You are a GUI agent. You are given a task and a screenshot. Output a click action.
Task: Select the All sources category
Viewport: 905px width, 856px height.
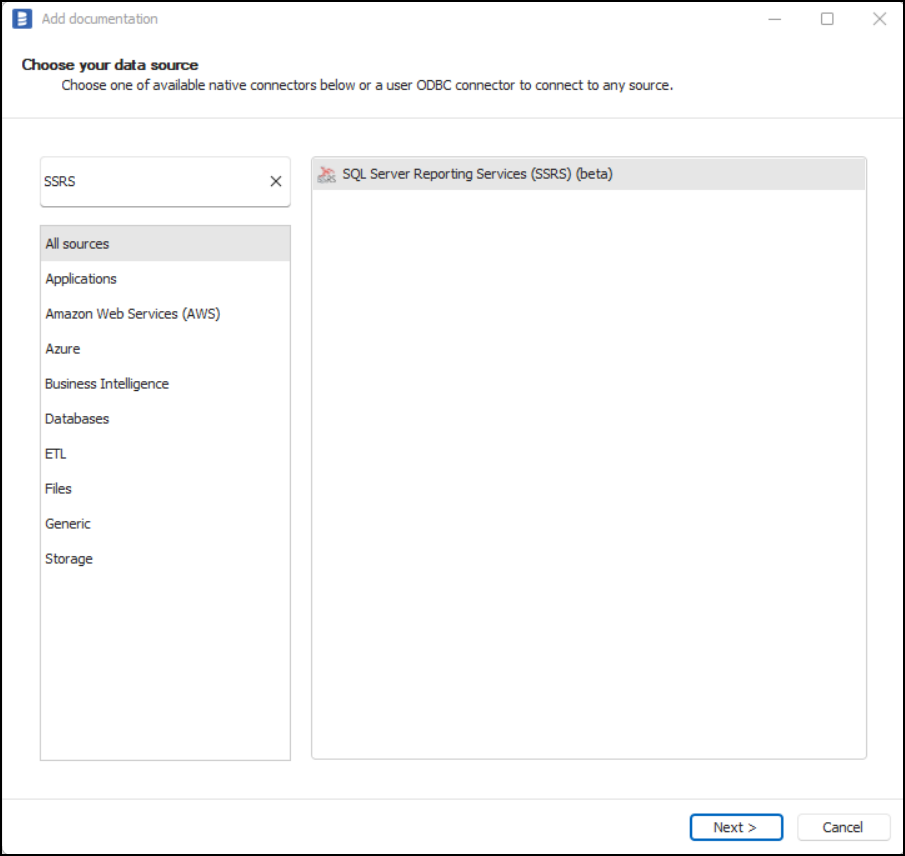[77, 244]
